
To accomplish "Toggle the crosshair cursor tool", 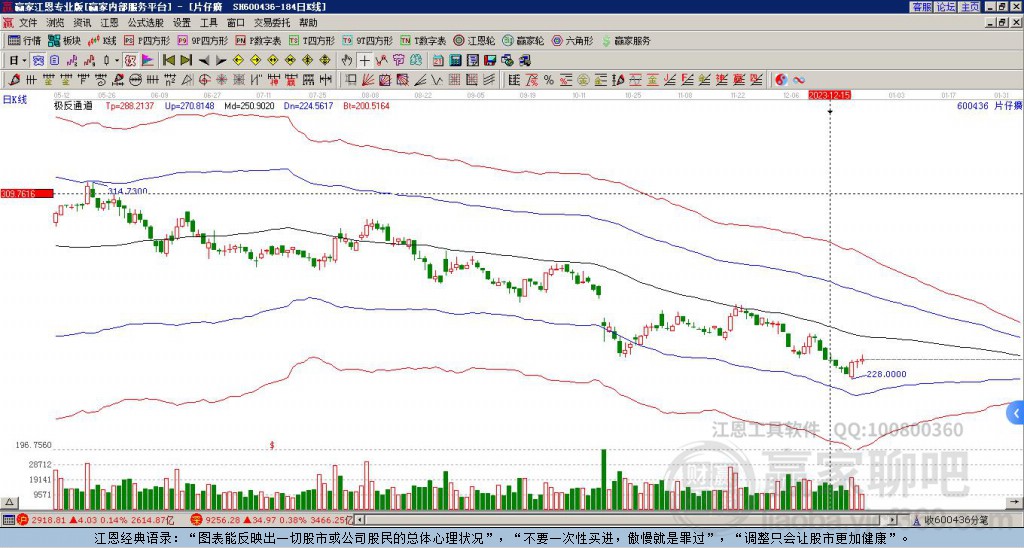I will point(364,61).
